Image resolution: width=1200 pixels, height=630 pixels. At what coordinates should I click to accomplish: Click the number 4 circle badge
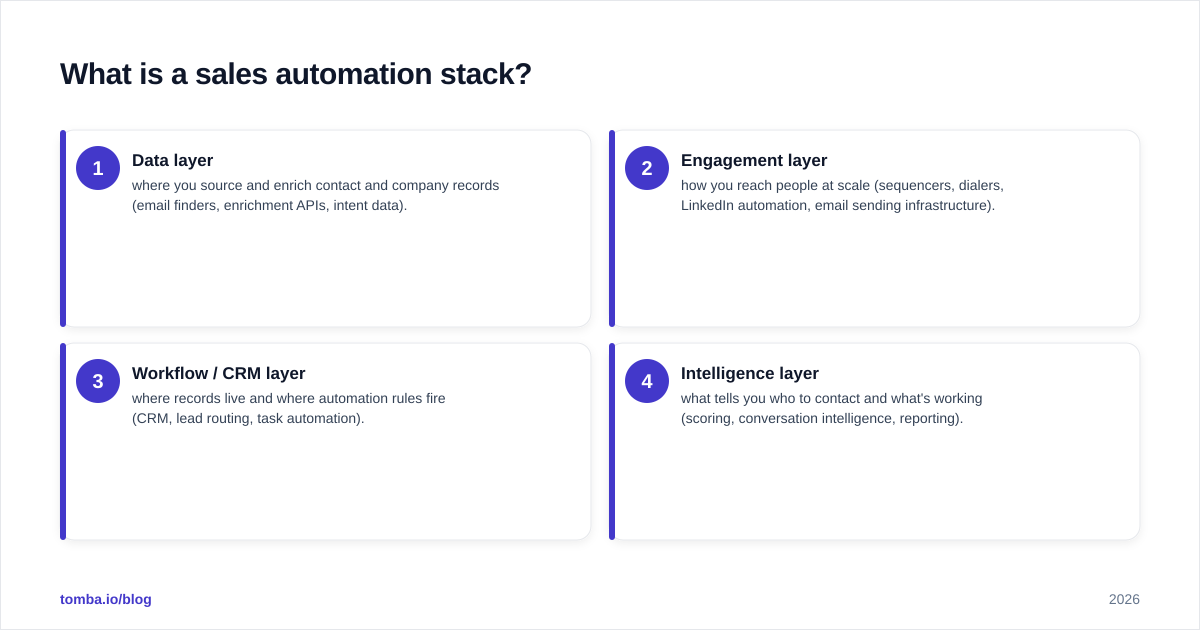[x=647, y=381]
